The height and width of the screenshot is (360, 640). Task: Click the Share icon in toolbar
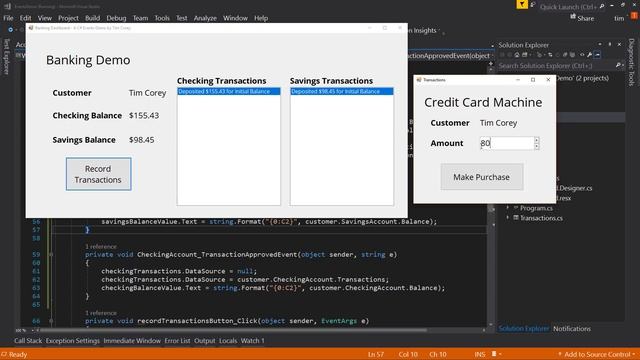[x=573, y=17]
